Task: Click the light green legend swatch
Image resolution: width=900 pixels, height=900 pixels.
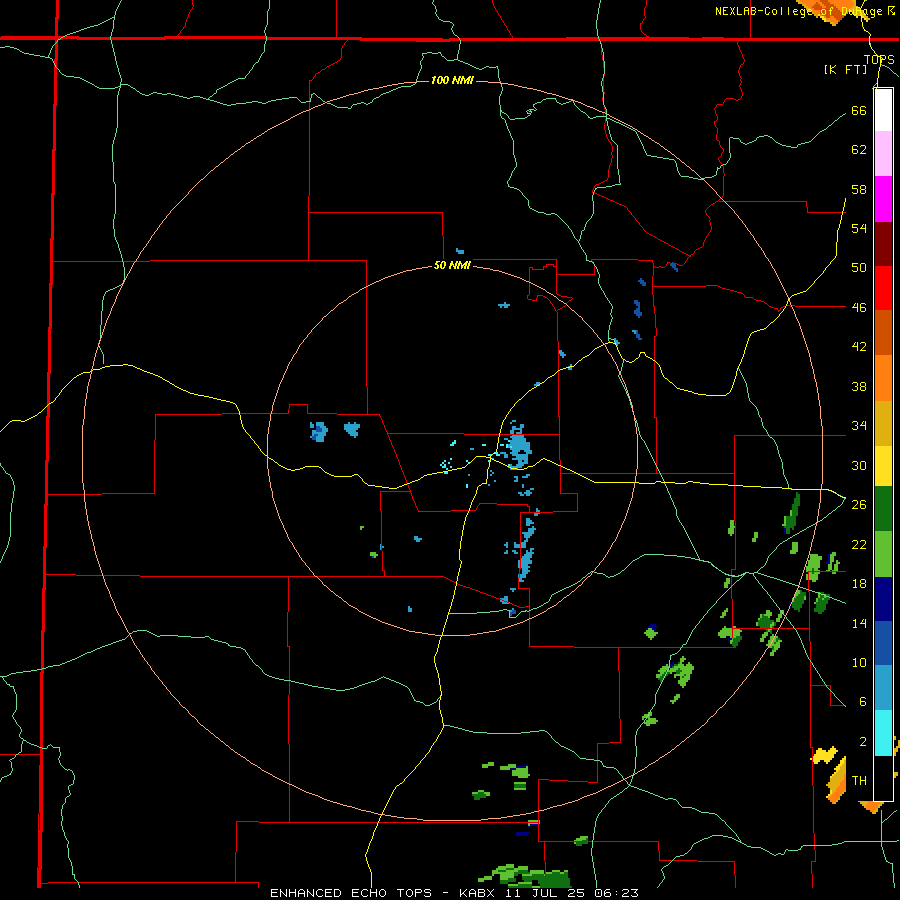Action: pyautogui.click(x=883, y=554)
